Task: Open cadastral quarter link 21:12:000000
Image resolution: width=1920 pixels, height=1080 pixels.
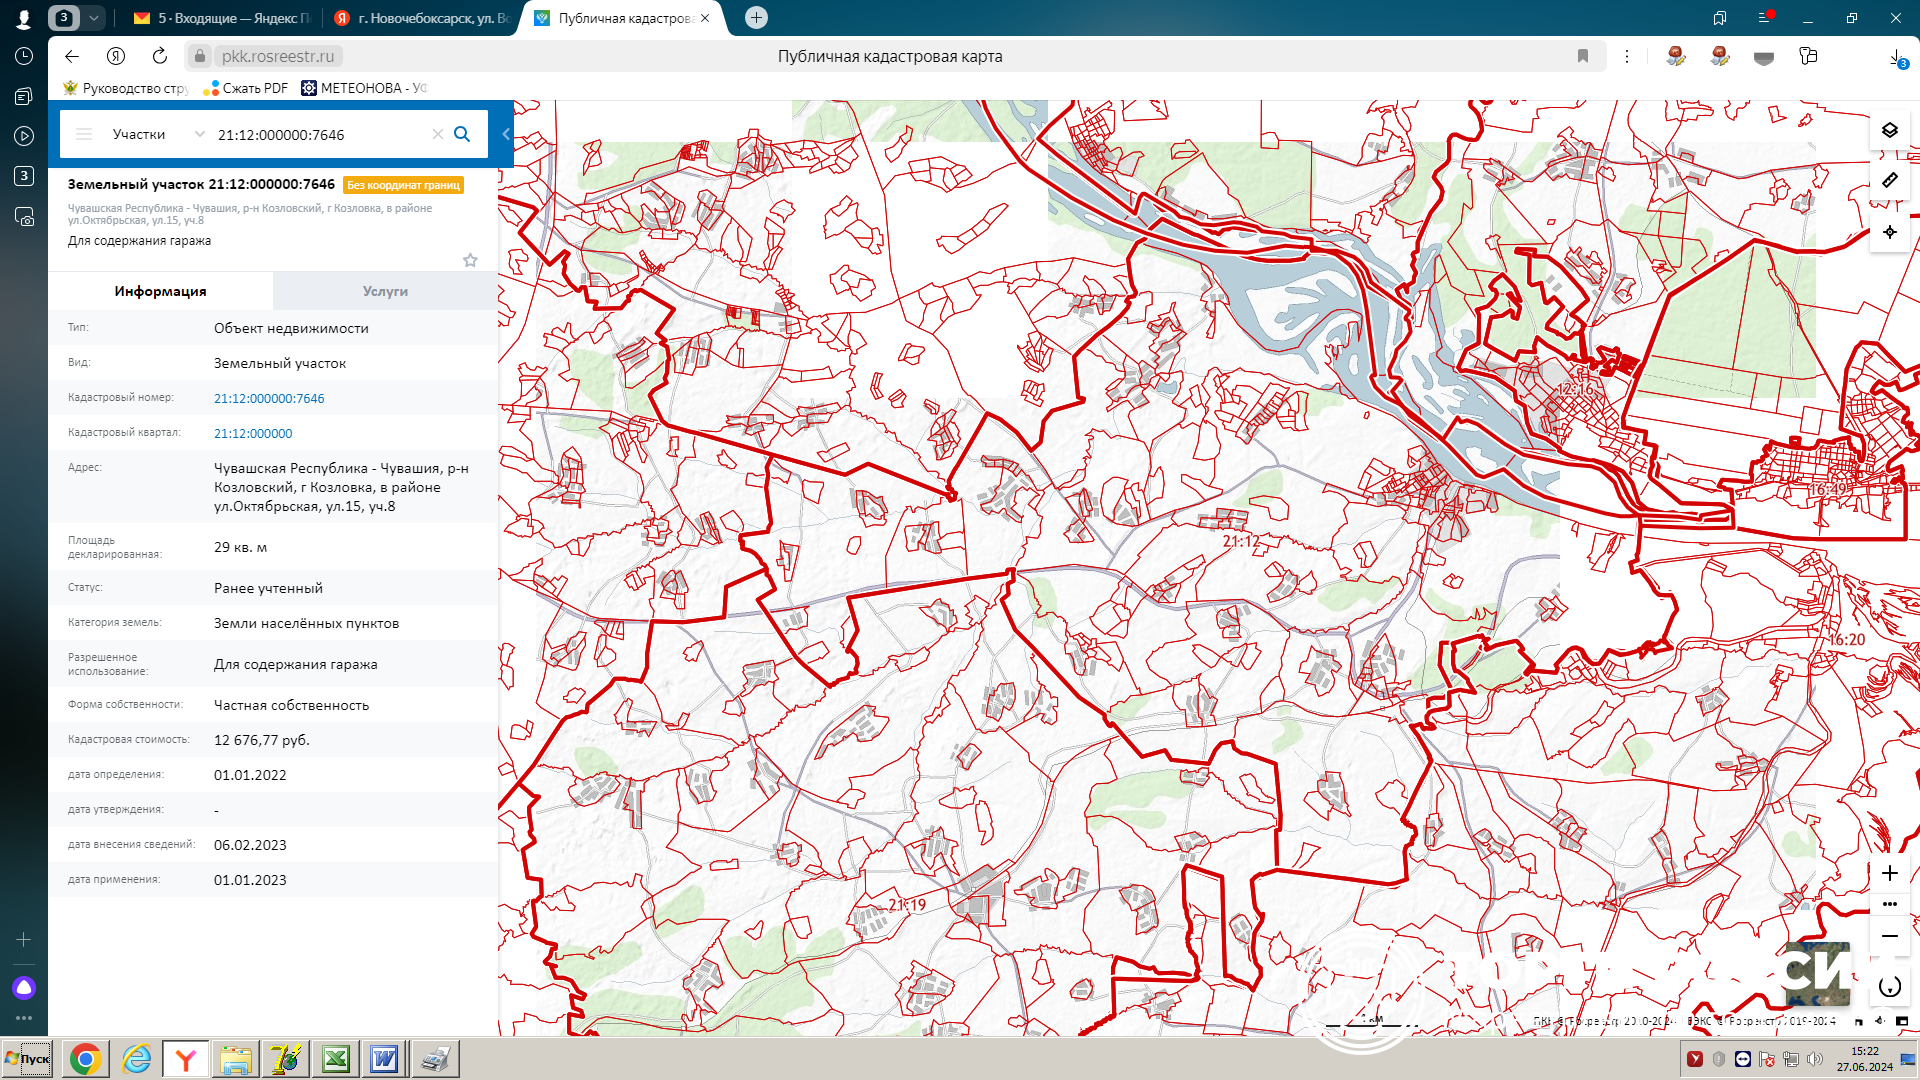Action: pos(253,433)
